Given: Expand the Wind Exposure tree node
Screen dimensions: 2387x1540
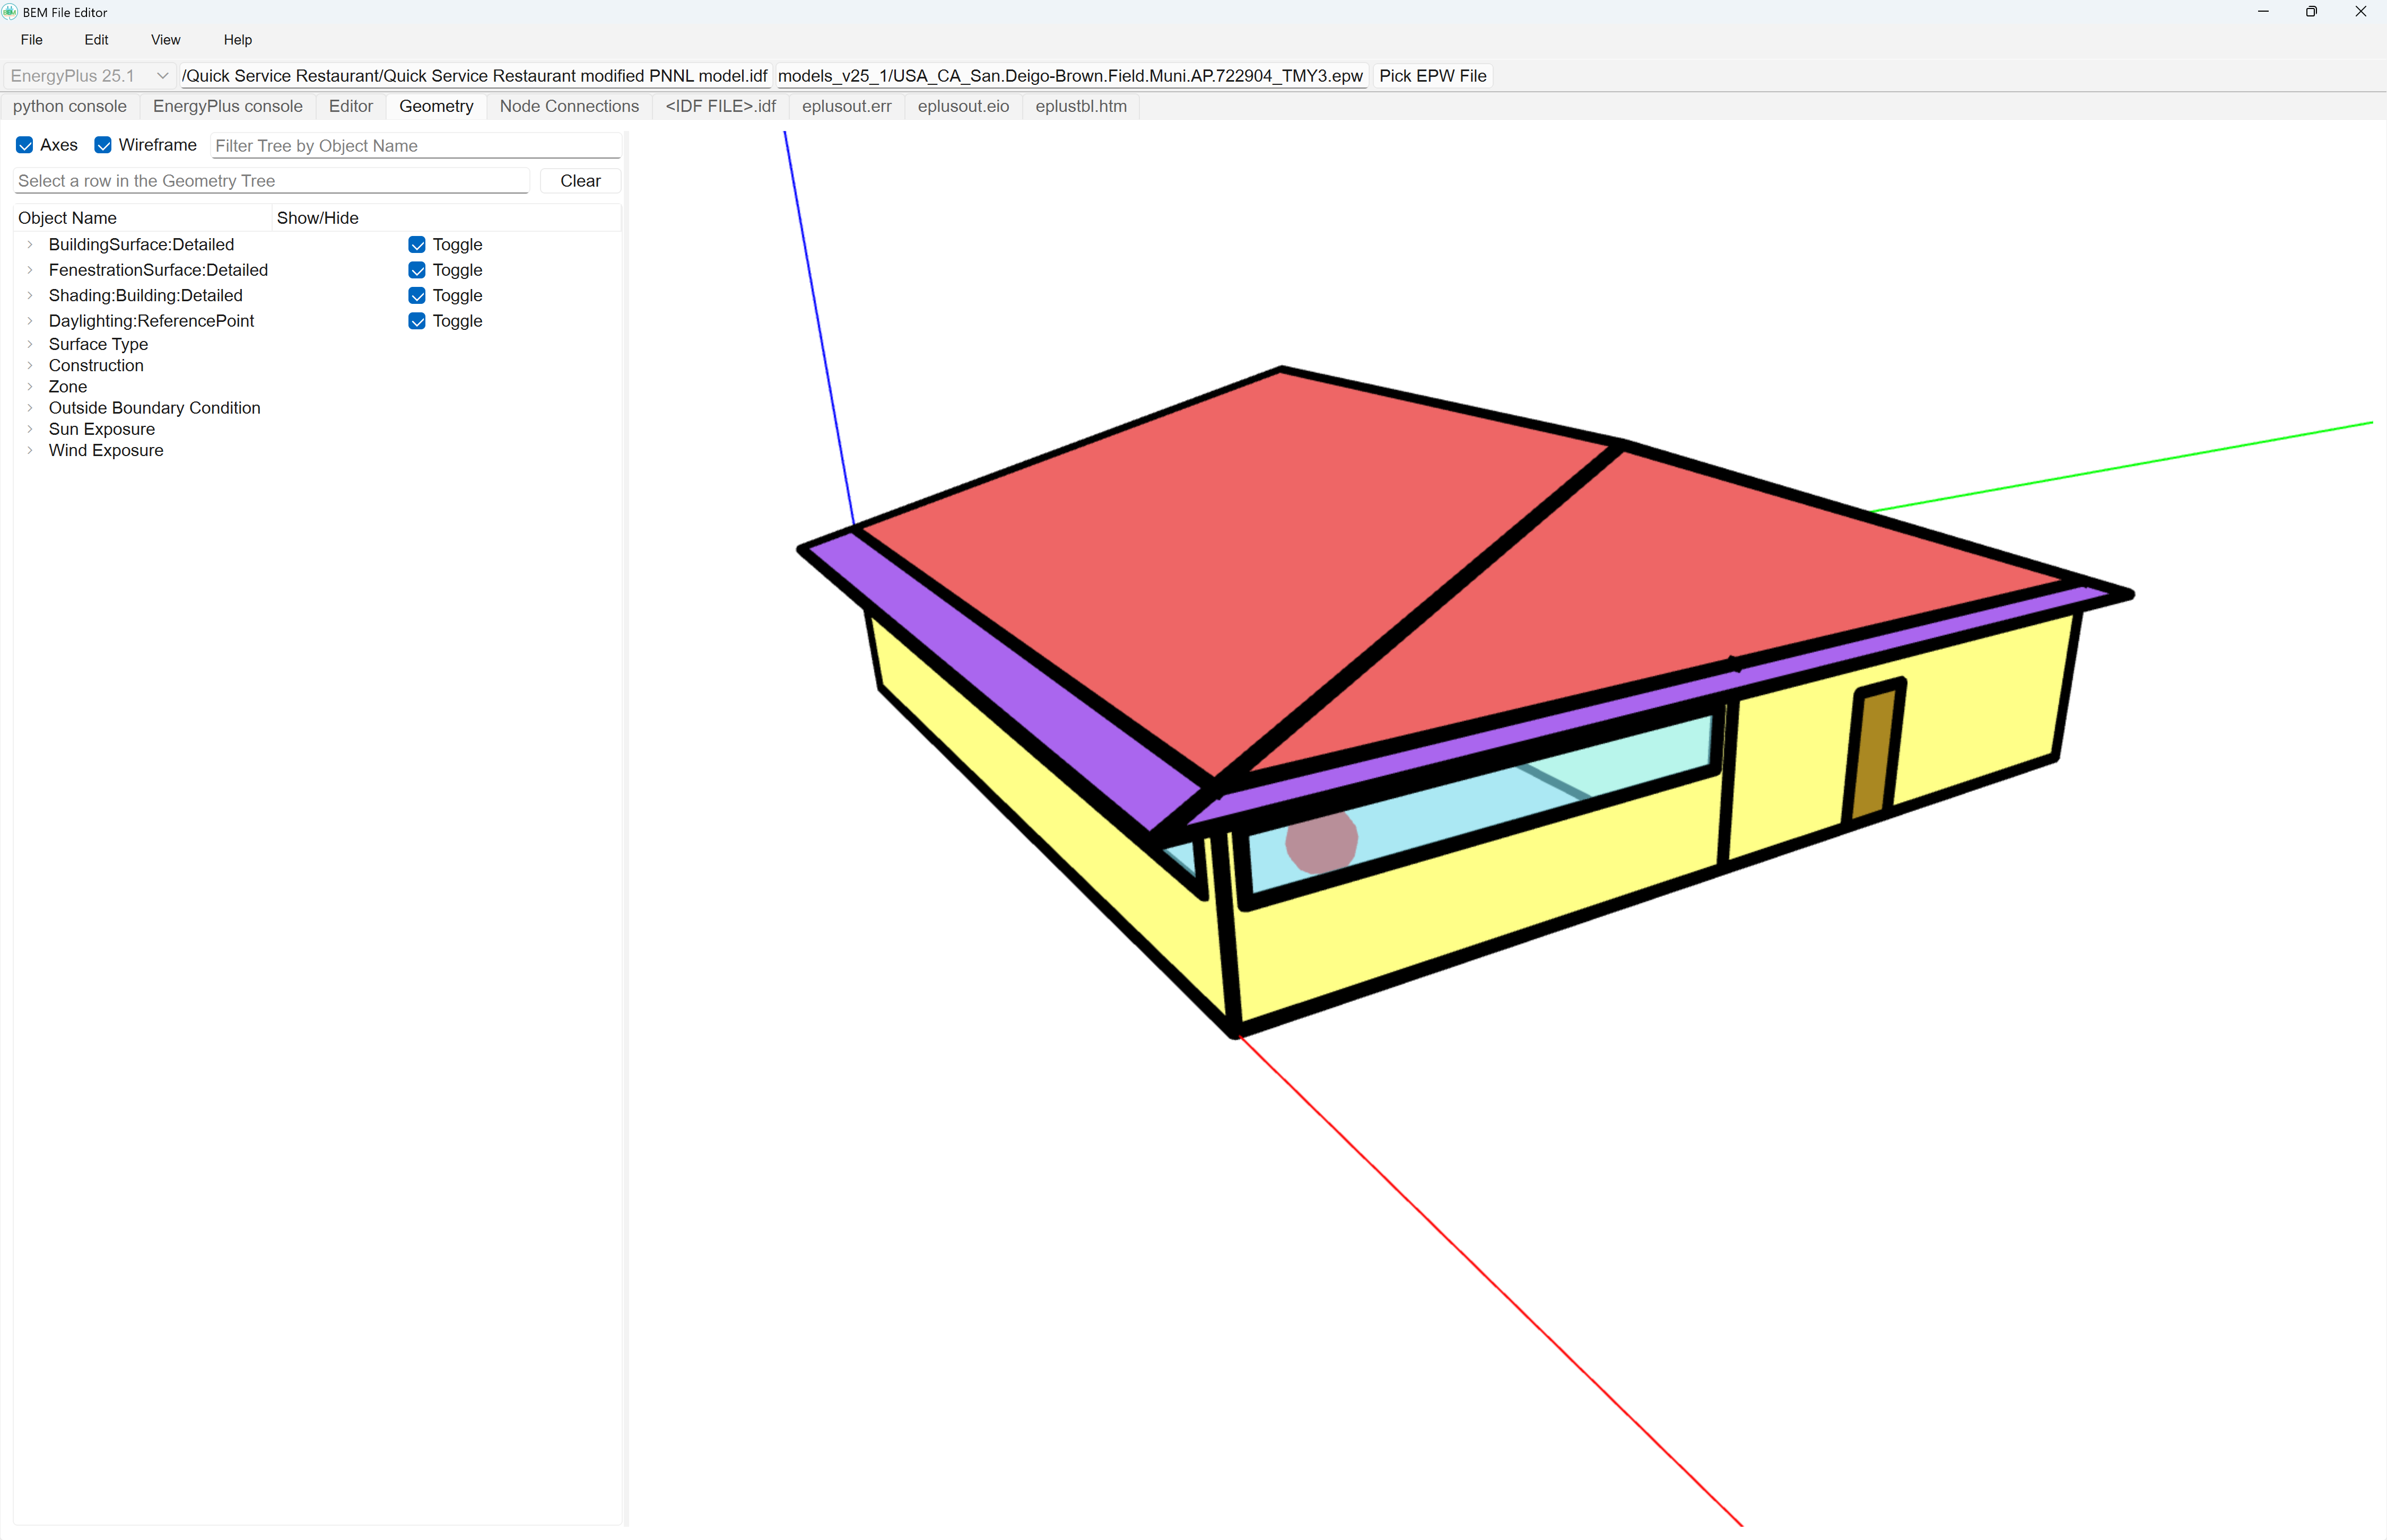Looking at the screenshot, I should pyautogui.click(x=30, y=451).
